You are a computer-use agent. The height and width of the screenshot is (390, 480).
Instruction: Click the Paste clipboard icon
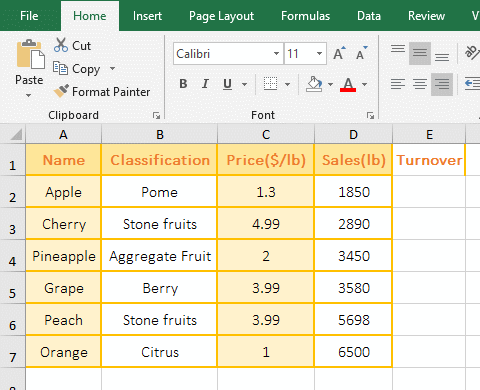coord(31,54)
